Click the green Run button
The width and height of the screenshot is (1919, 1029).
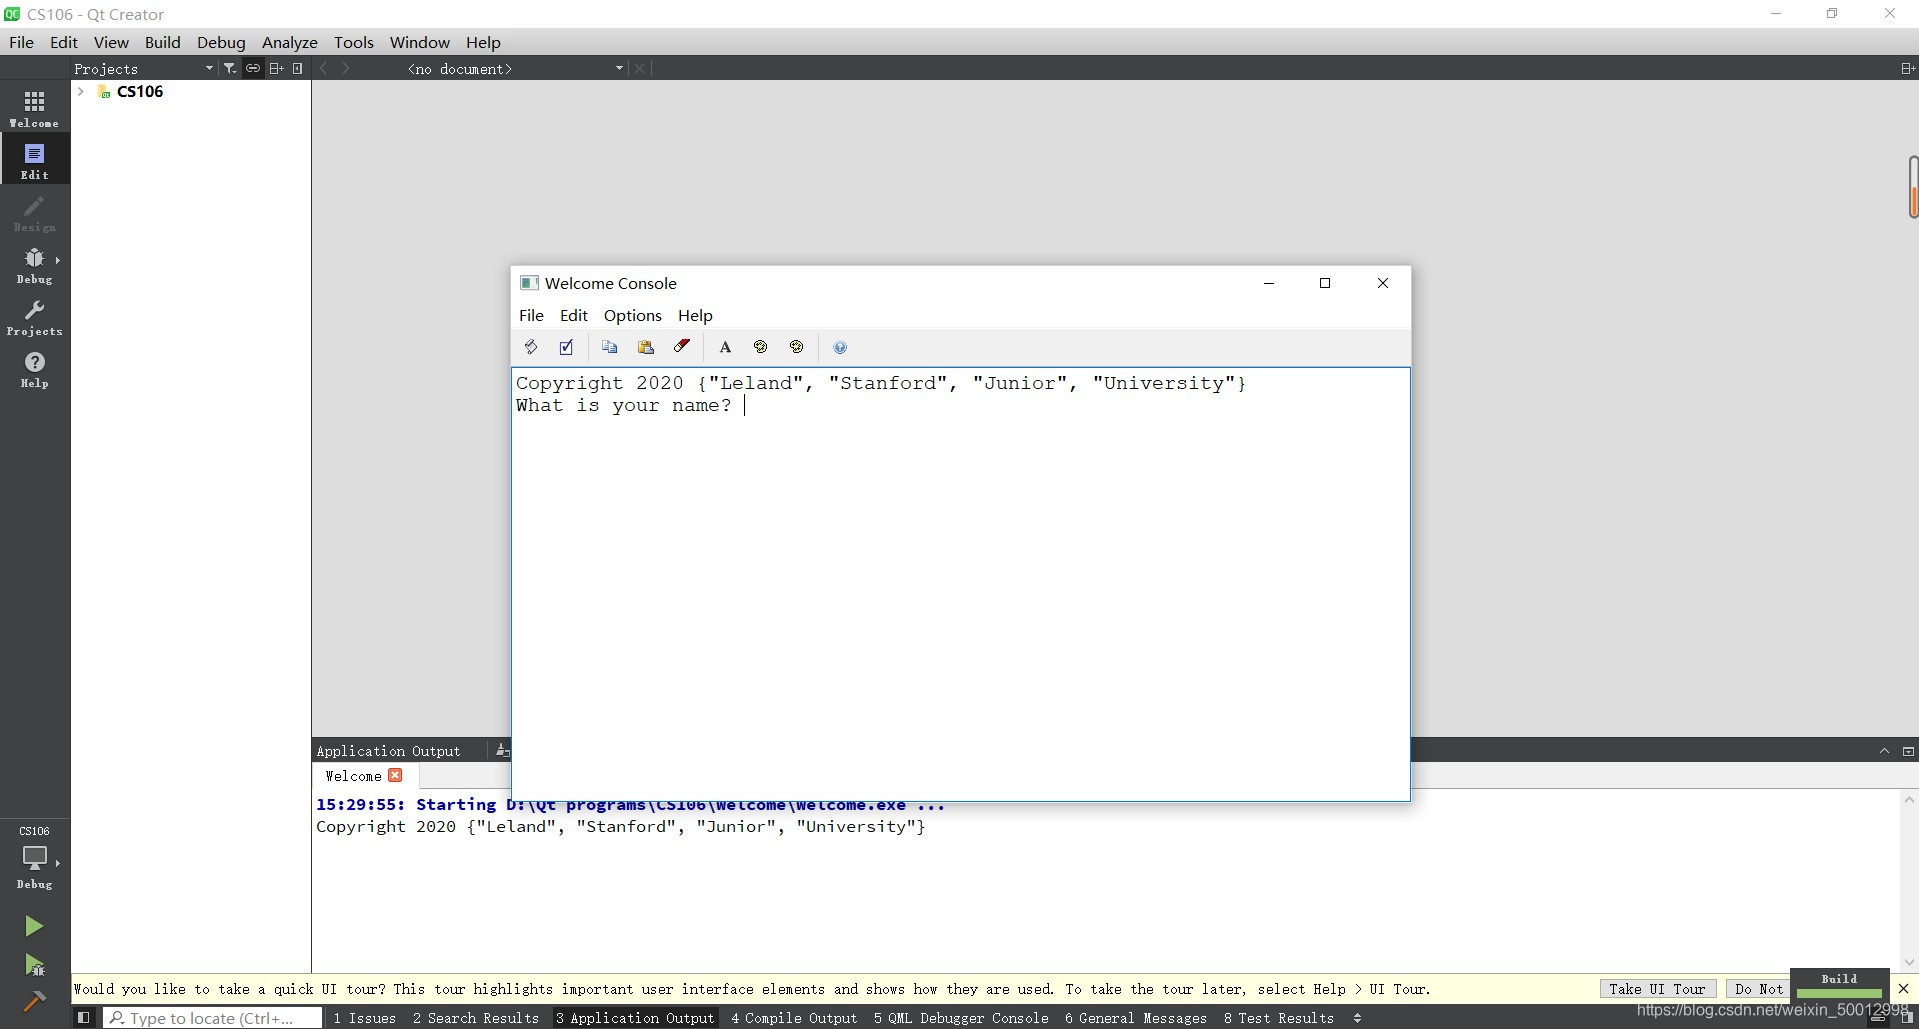(34, 926)
